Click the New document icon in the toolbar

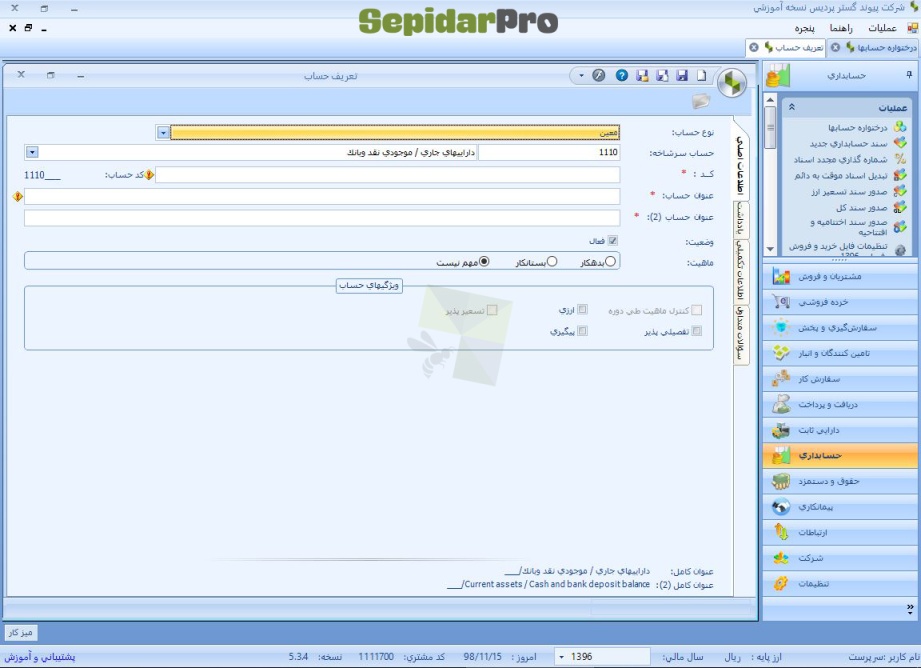pyautogui.click(x=701, y=75)
